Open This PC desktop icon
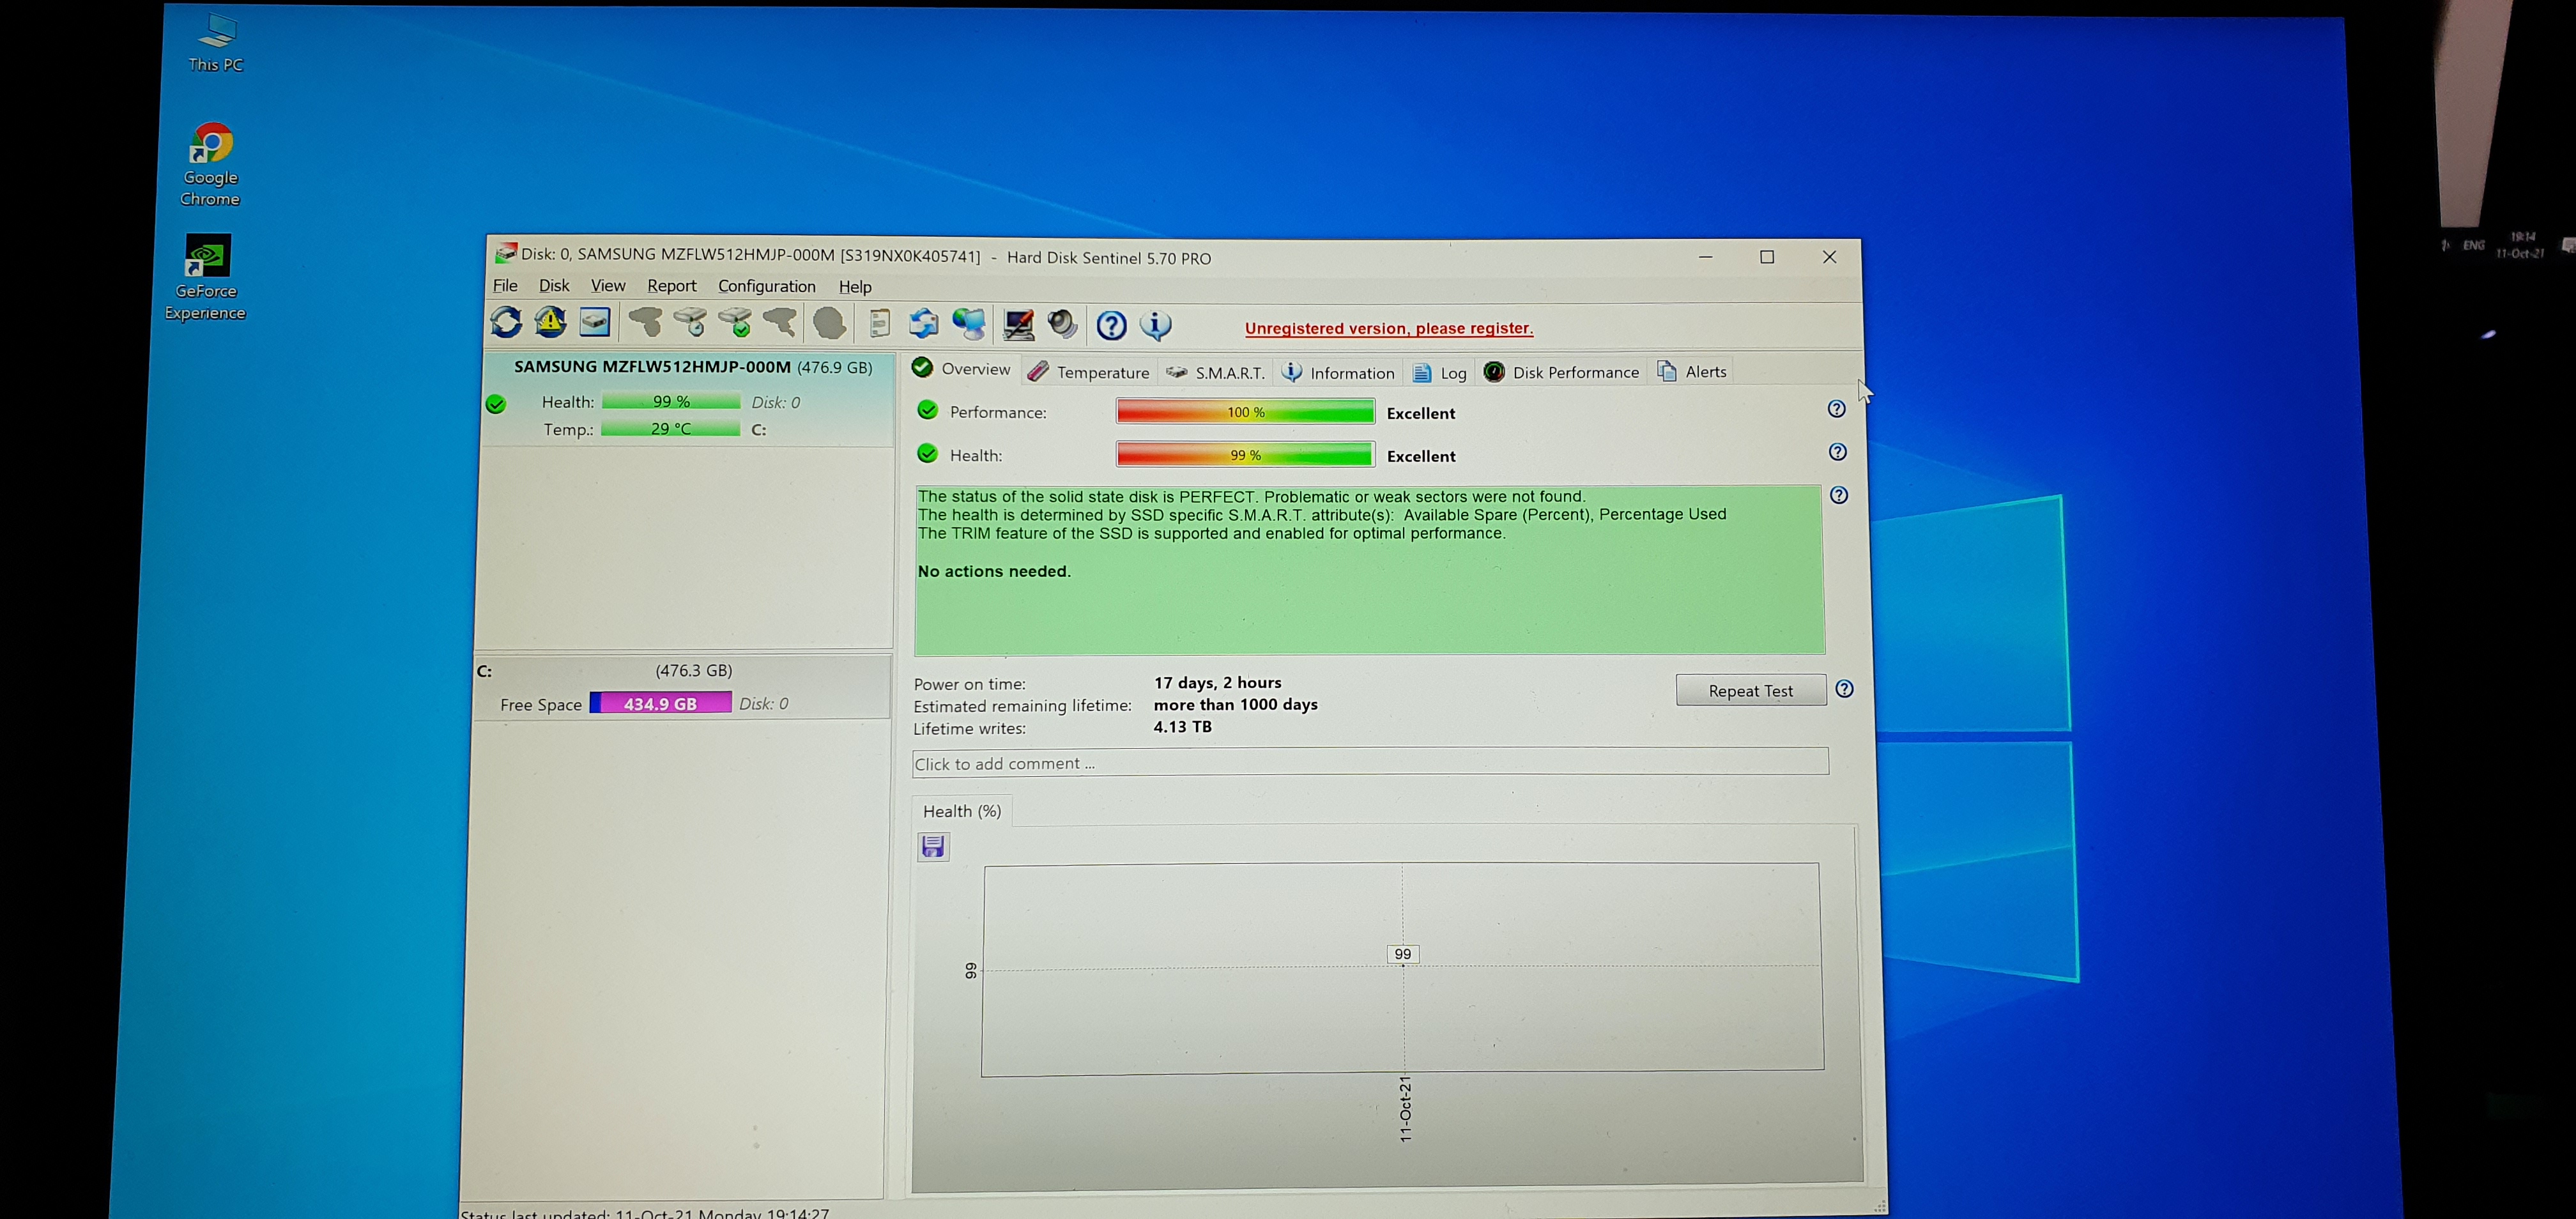 tap(216, 43)
